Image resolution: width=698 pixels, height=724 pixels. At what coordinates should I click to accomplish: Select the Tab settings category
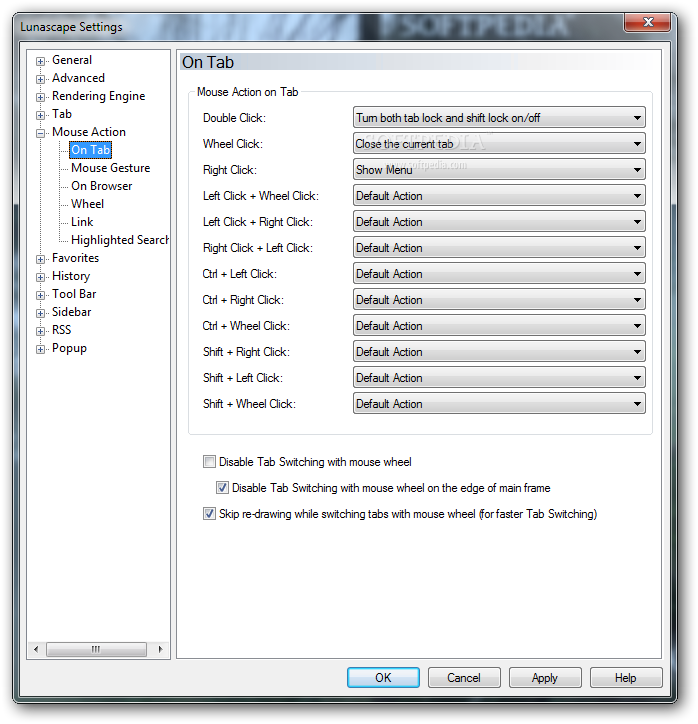pyautogui.click(x=62, y=114)
